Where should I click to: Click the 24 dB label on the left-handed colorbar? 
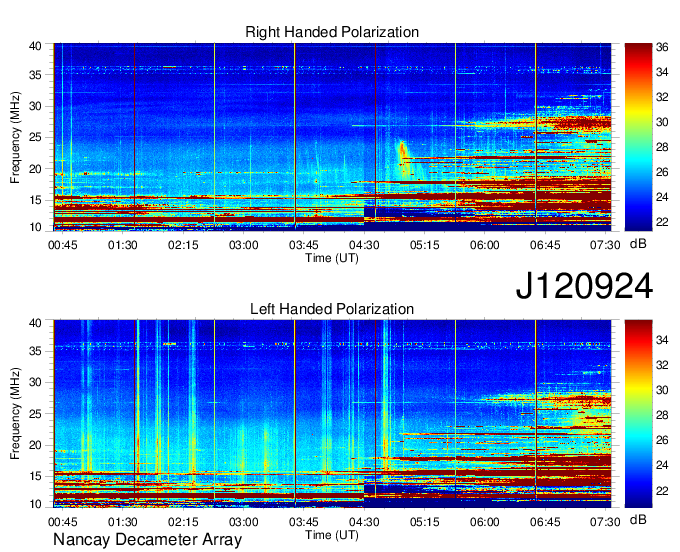coord(662,465)
